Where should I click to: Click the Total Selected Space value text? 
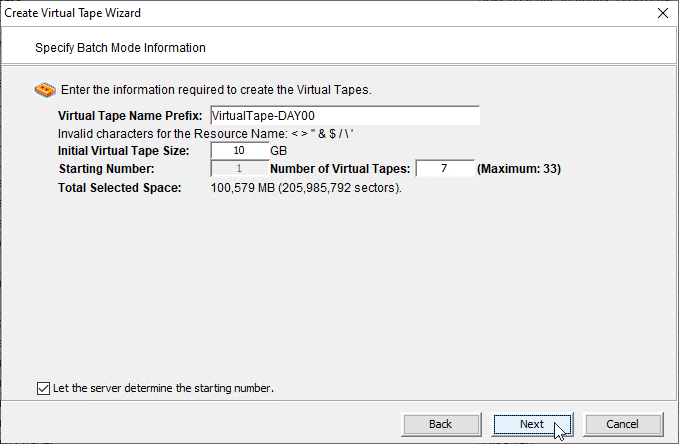[306, 188]
